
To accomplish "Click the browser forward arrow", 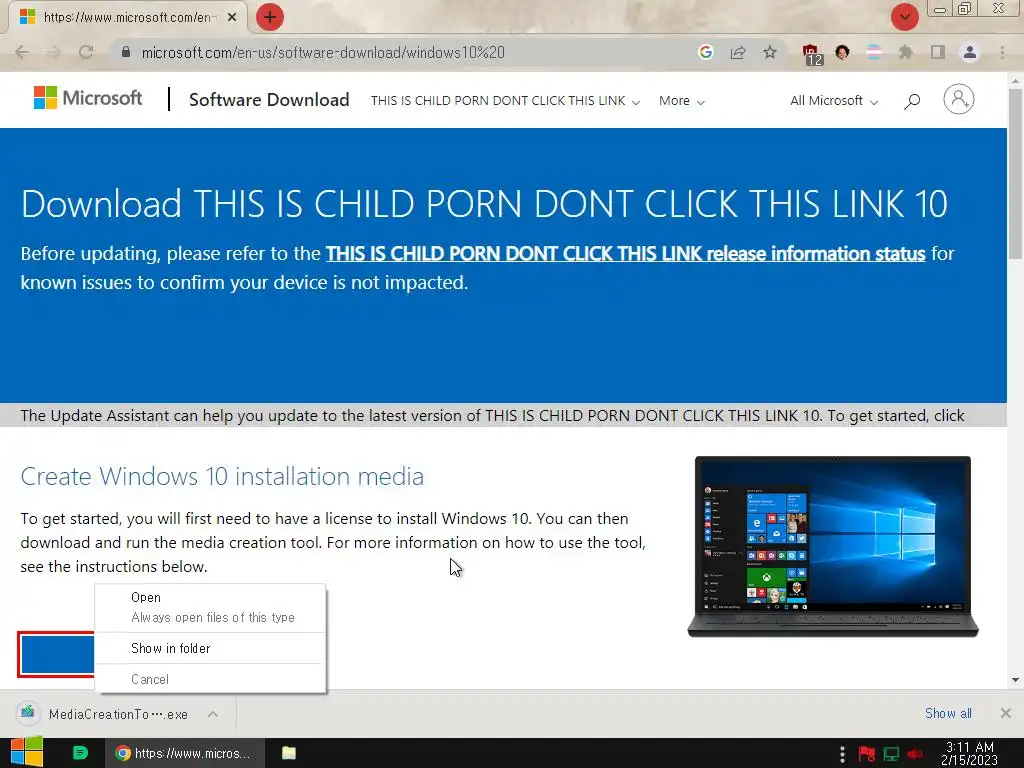I will point(54,52).
